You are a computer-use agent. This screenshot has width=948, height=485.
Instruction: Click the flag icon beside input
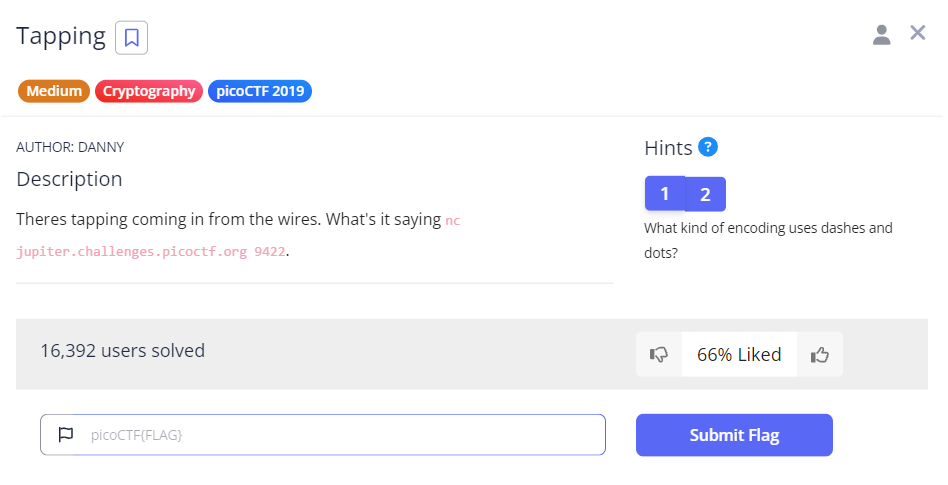pos(66,435)
